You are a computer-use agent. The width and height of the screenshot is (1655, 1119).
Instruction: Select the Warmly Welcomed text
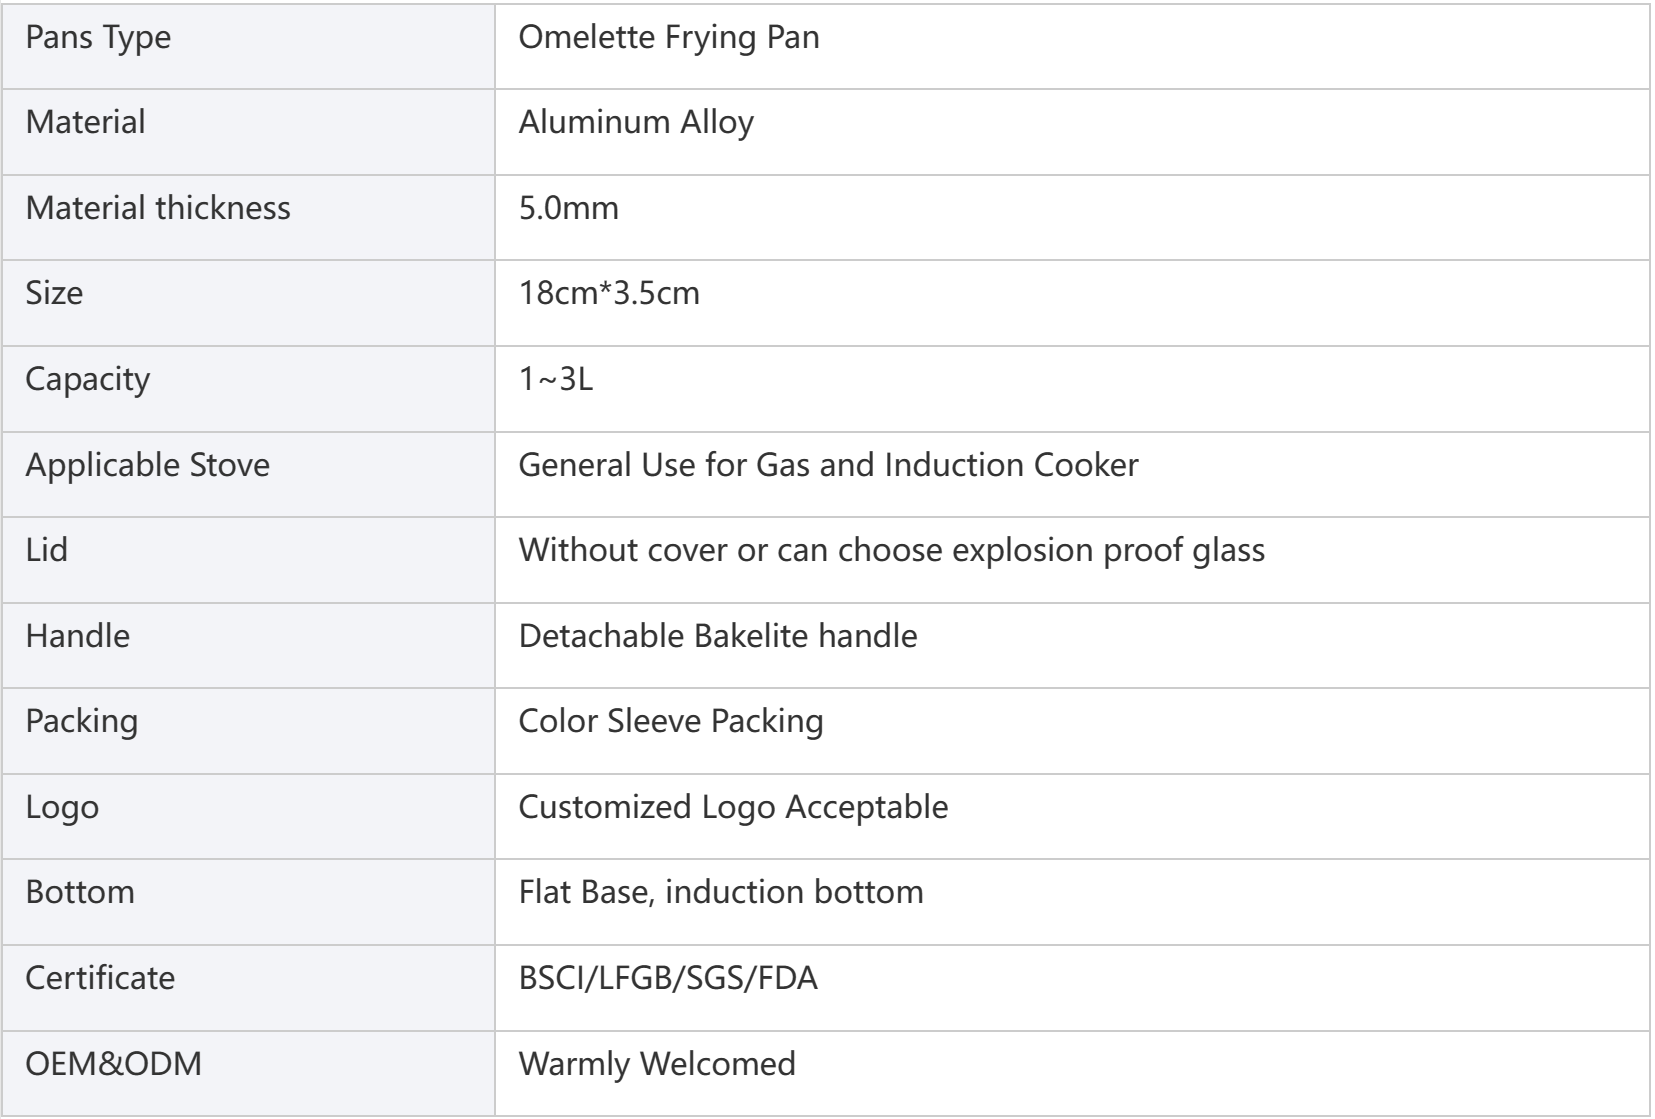[657, 1064]
